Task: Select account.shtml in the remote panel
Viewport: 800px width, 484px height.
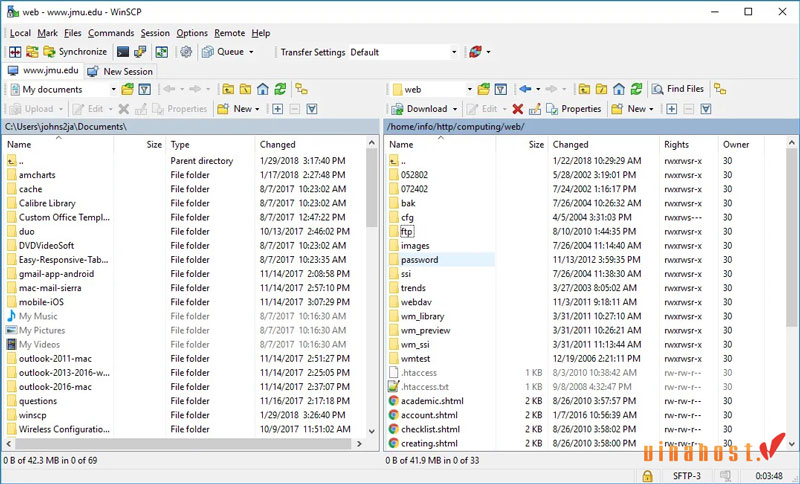Action: 429,416
